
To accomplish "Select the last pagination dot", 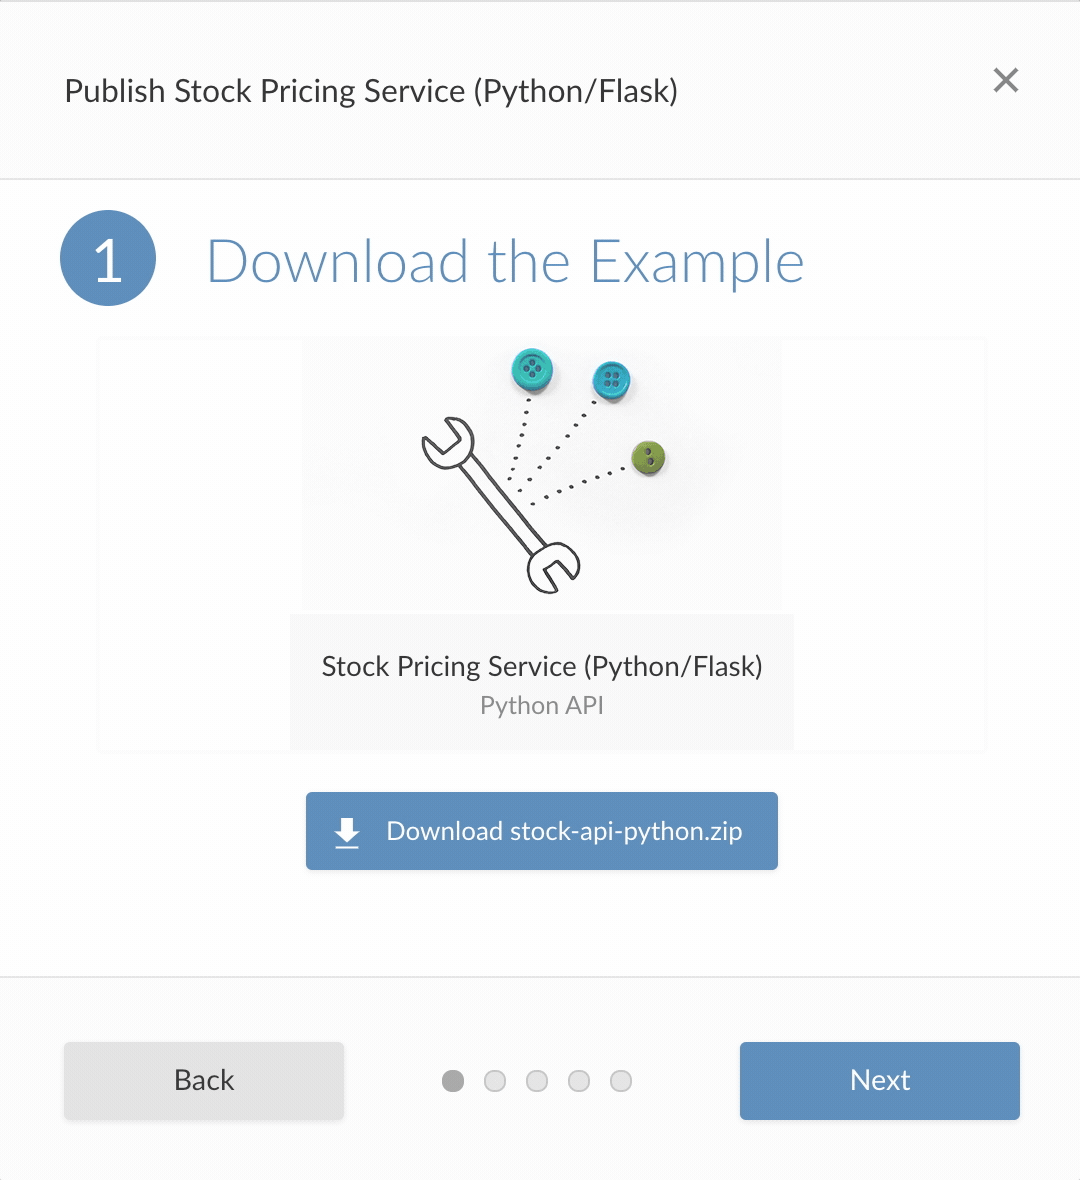I will coord(621,1081).
